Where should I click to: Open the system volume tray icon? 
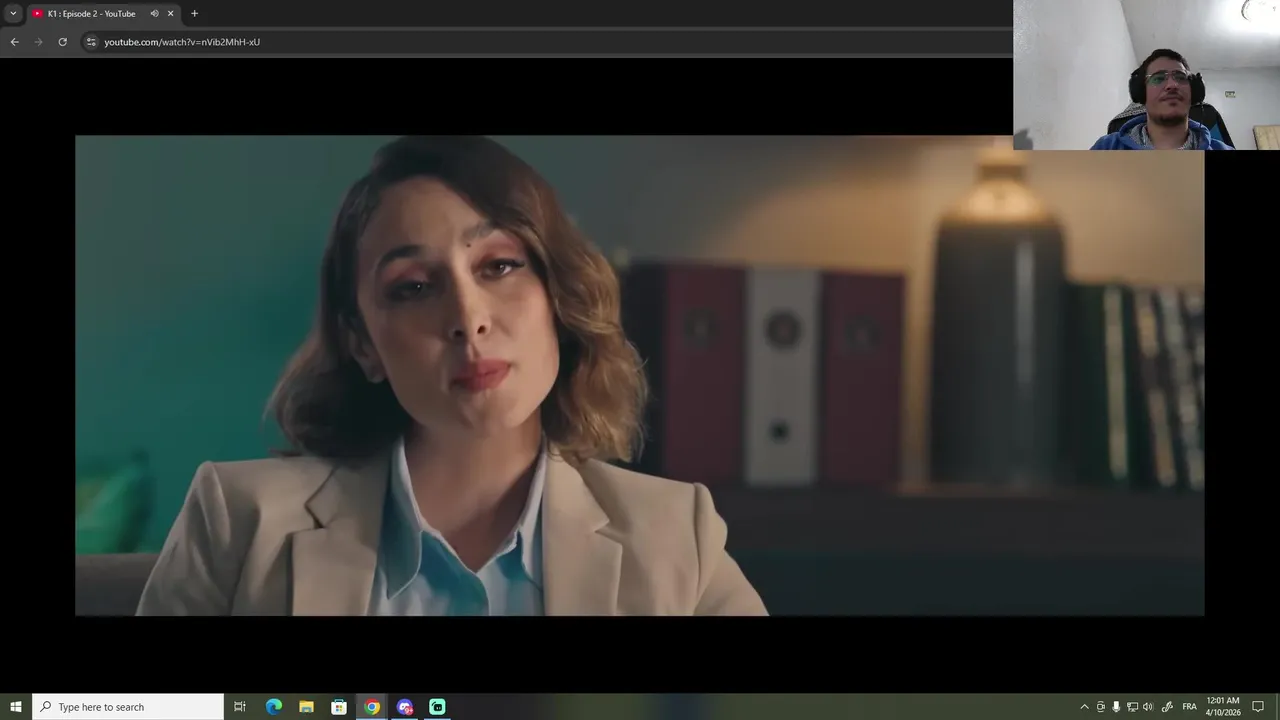click(x=1148, y=707)
